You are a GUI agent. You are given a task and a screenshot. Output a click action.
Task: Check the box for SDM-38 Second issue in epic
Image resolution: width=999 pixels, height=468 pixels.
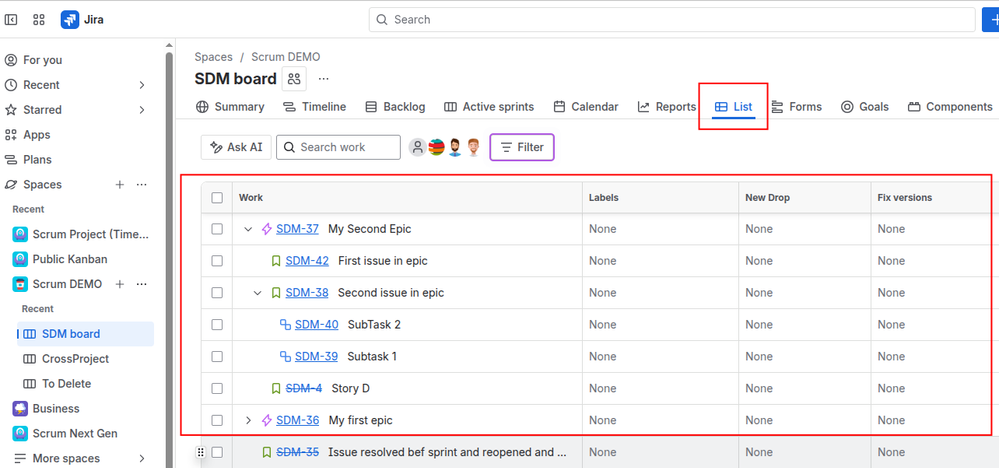[x=217, y=292]
